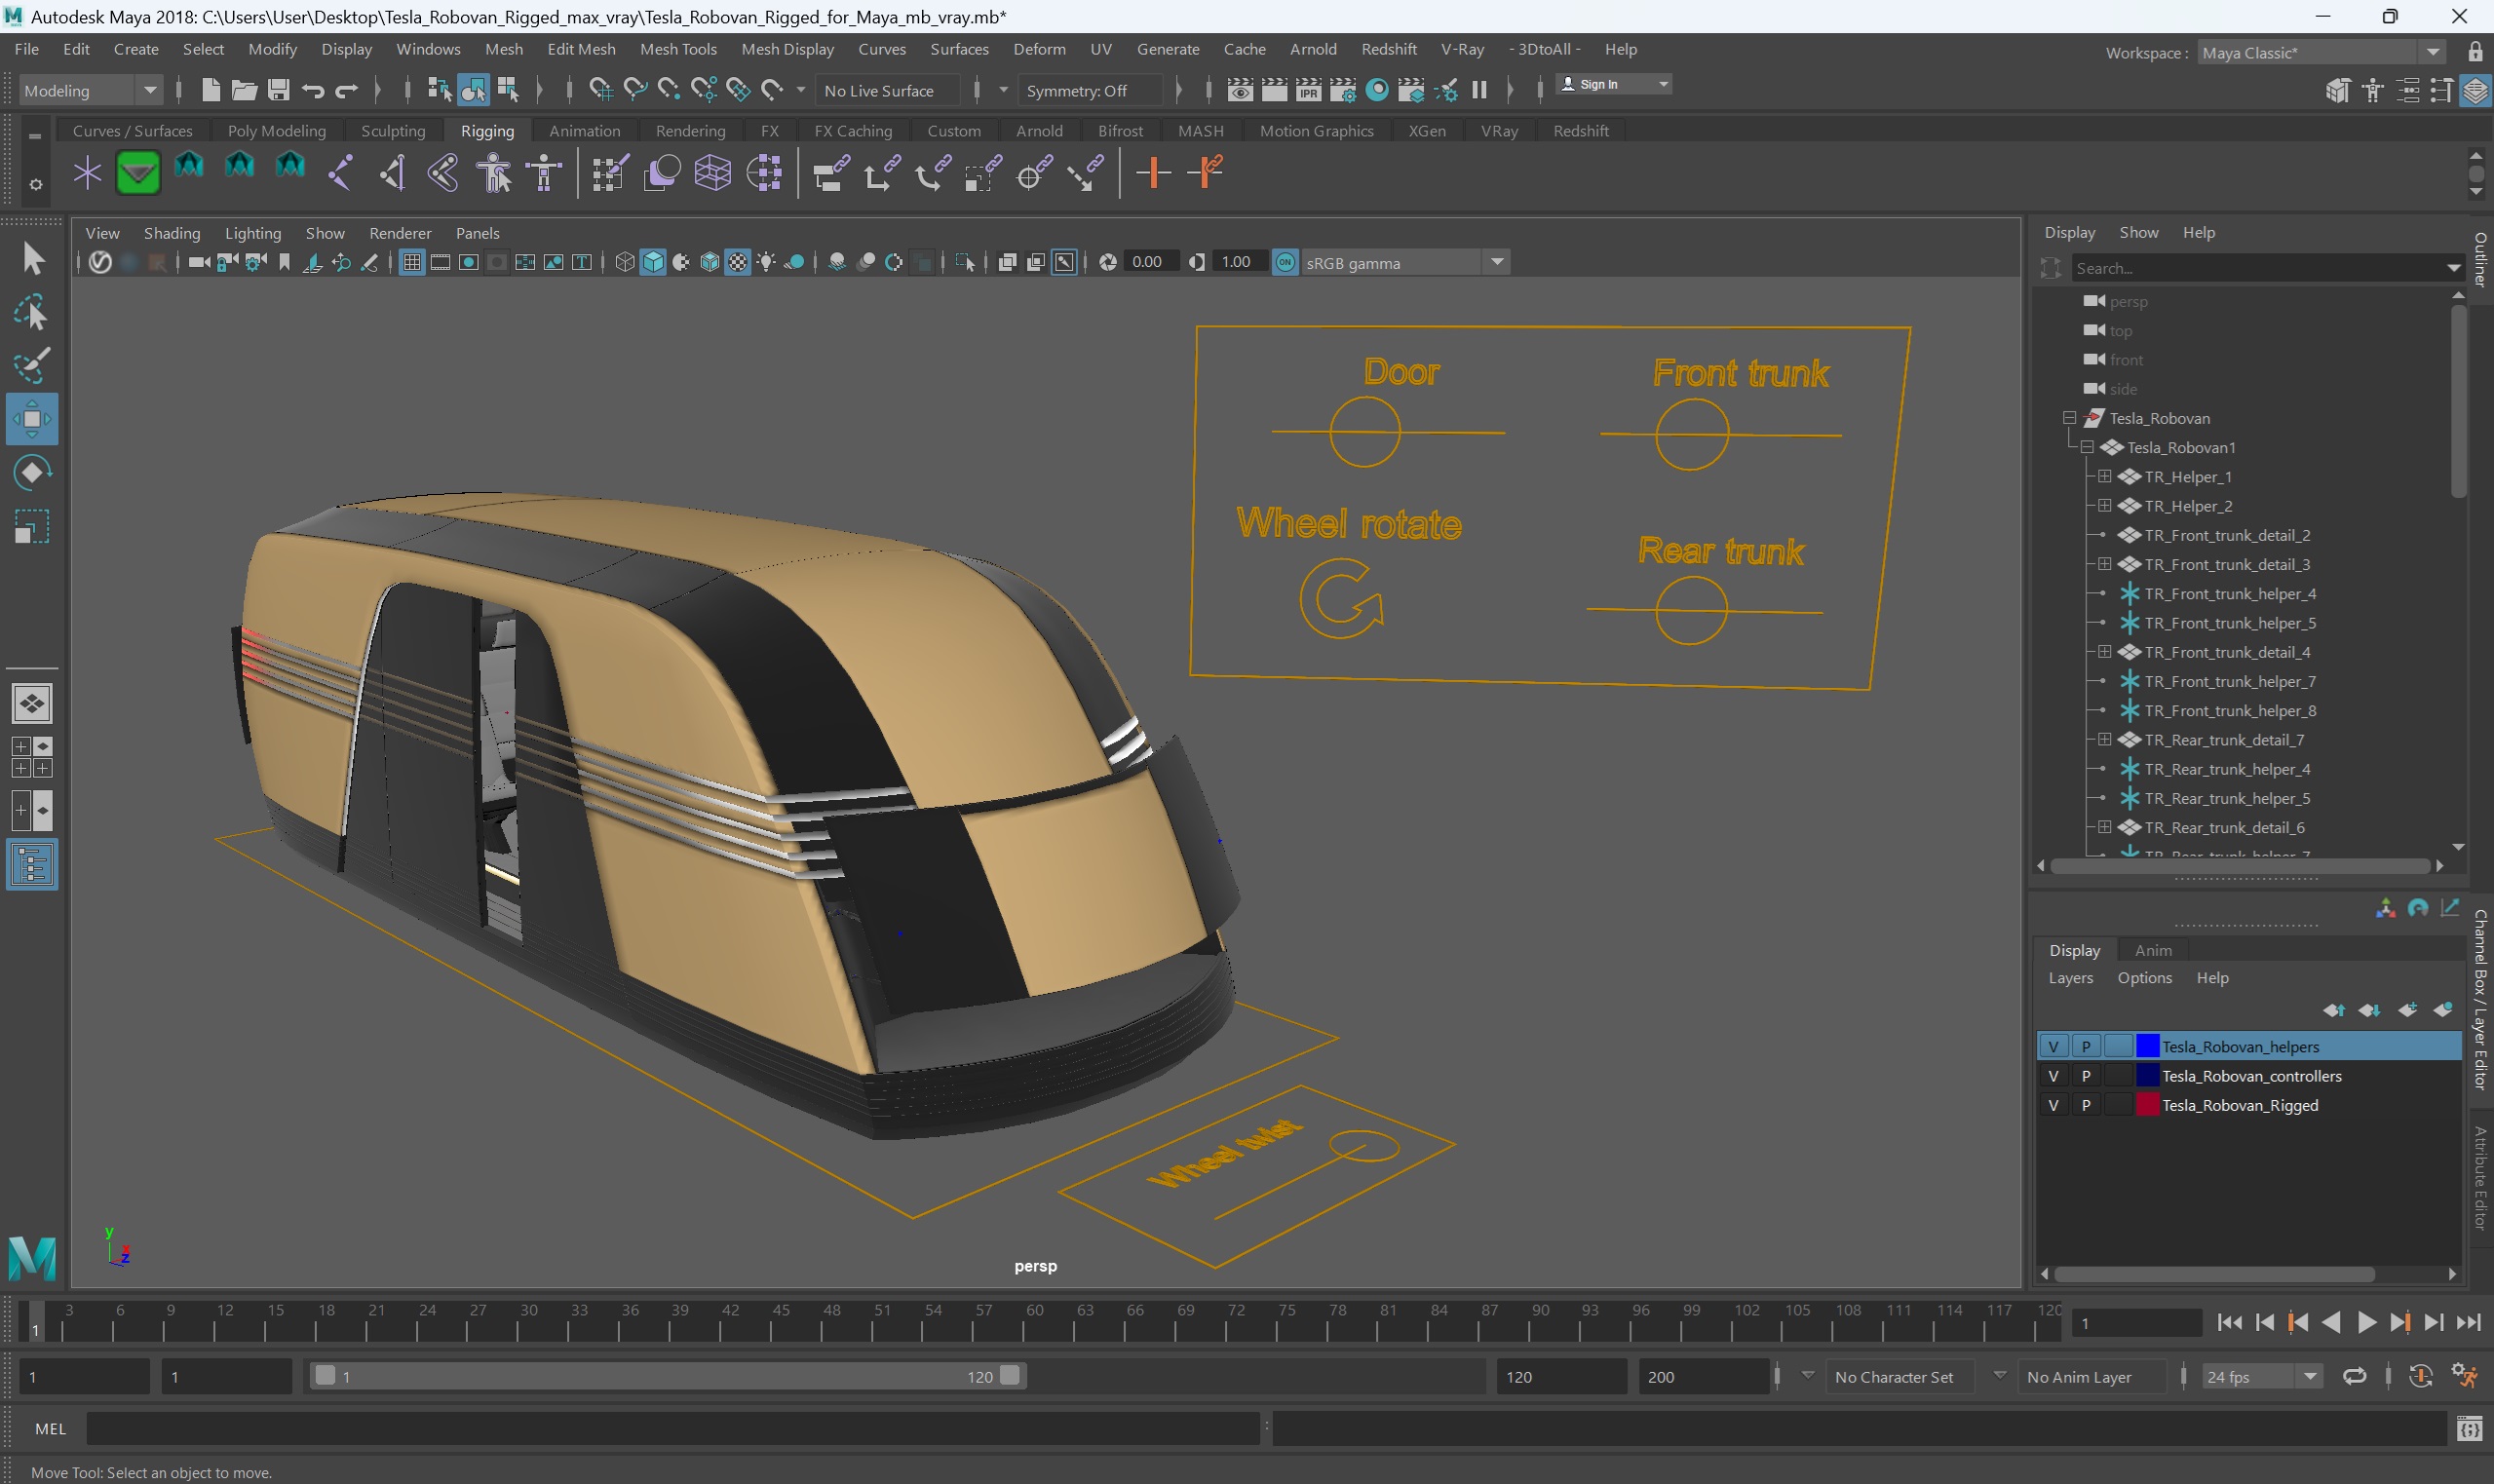Activate the Move tool in toolbox

(x=32, y=419)
